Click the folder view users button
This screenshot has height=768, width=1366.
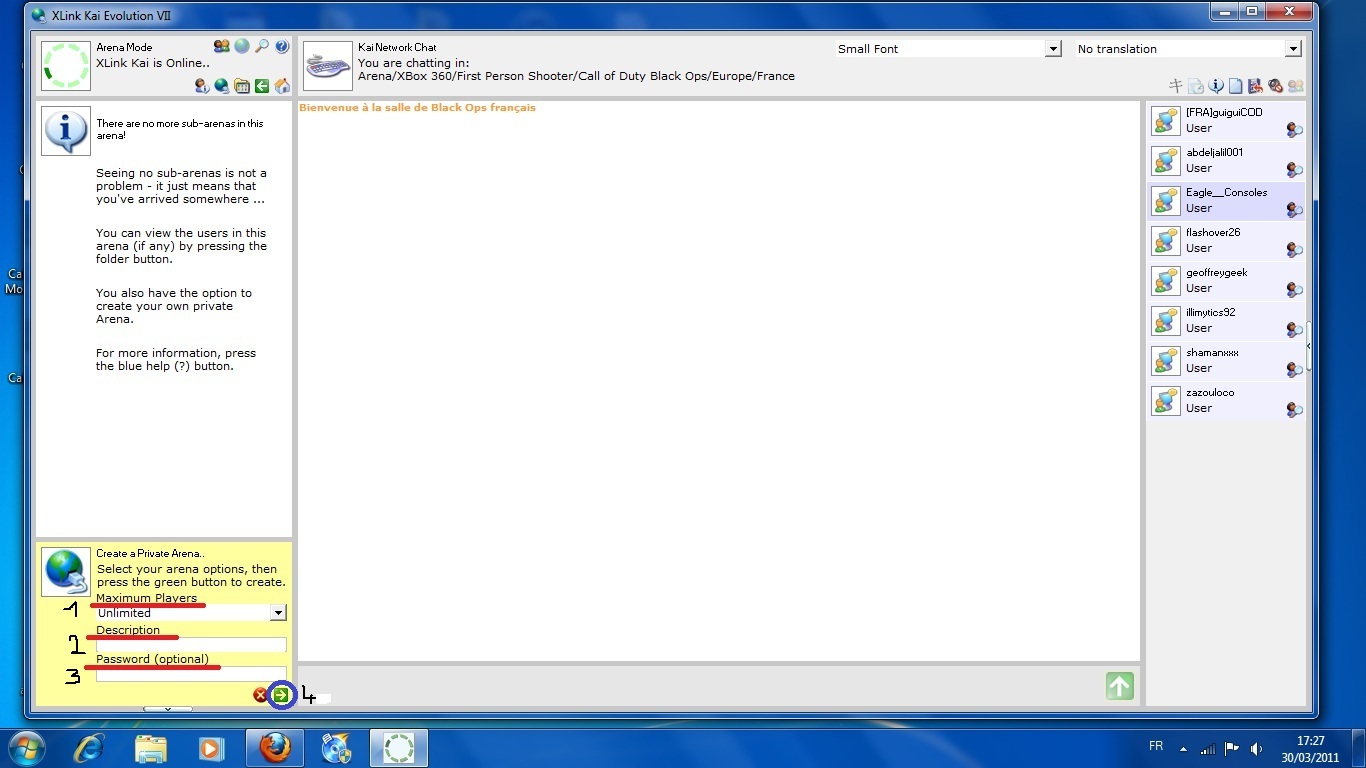click(x=242, y=86)
